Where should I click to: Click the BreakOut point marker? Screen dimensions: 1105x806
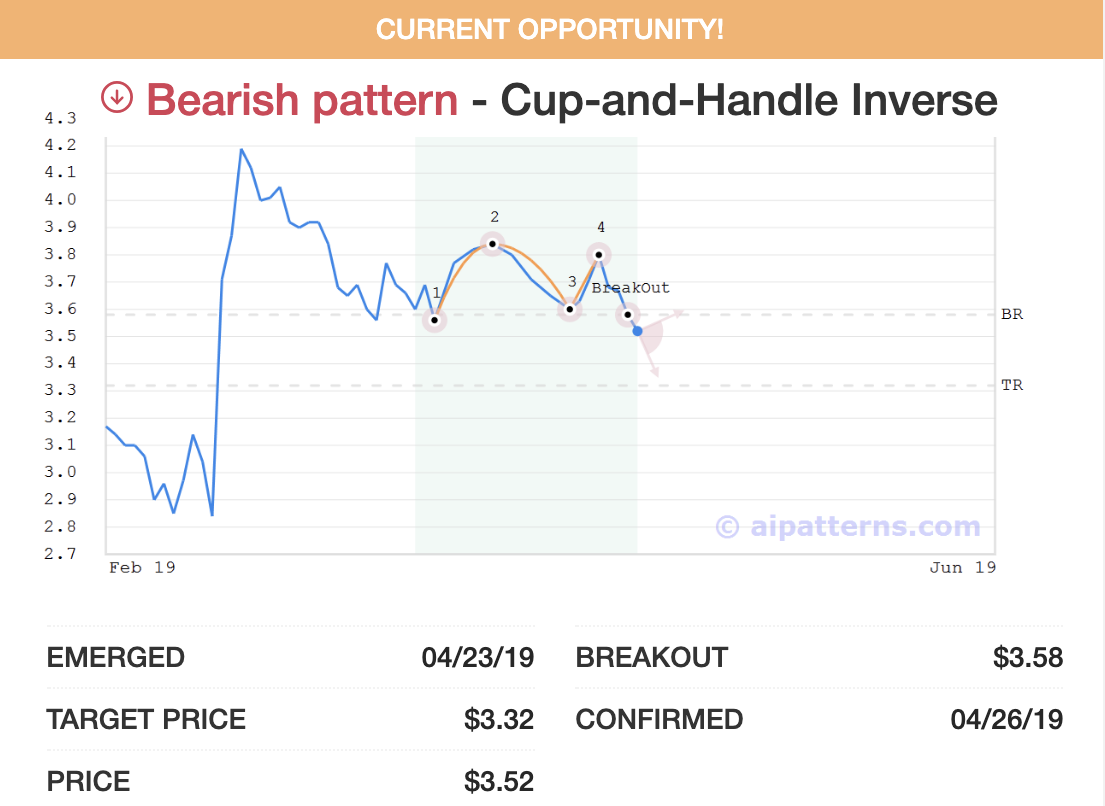pyautogui.click(x=627, y=315)
